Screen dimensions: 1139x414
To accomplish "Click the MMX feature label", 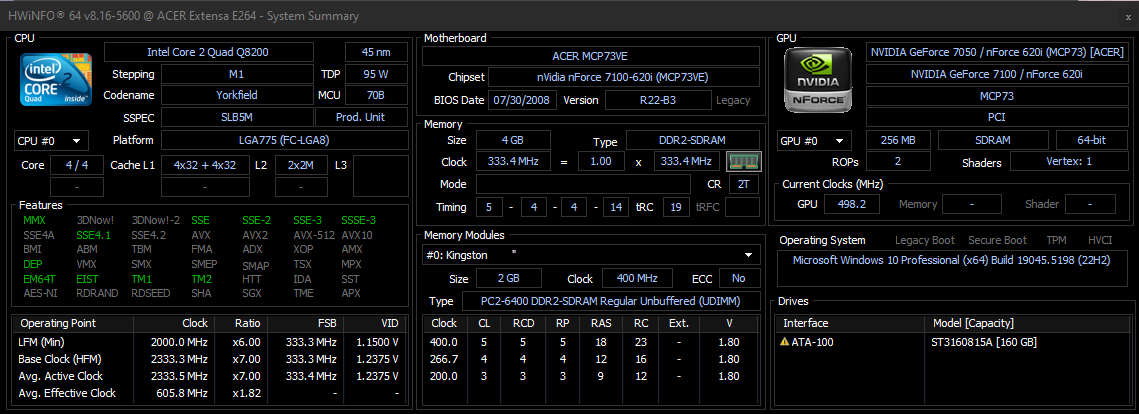I will click(35, 220).
